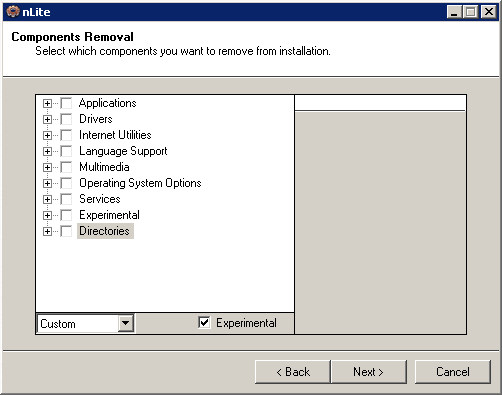Cancel the nLite wizard

click(x=453, y=372)
